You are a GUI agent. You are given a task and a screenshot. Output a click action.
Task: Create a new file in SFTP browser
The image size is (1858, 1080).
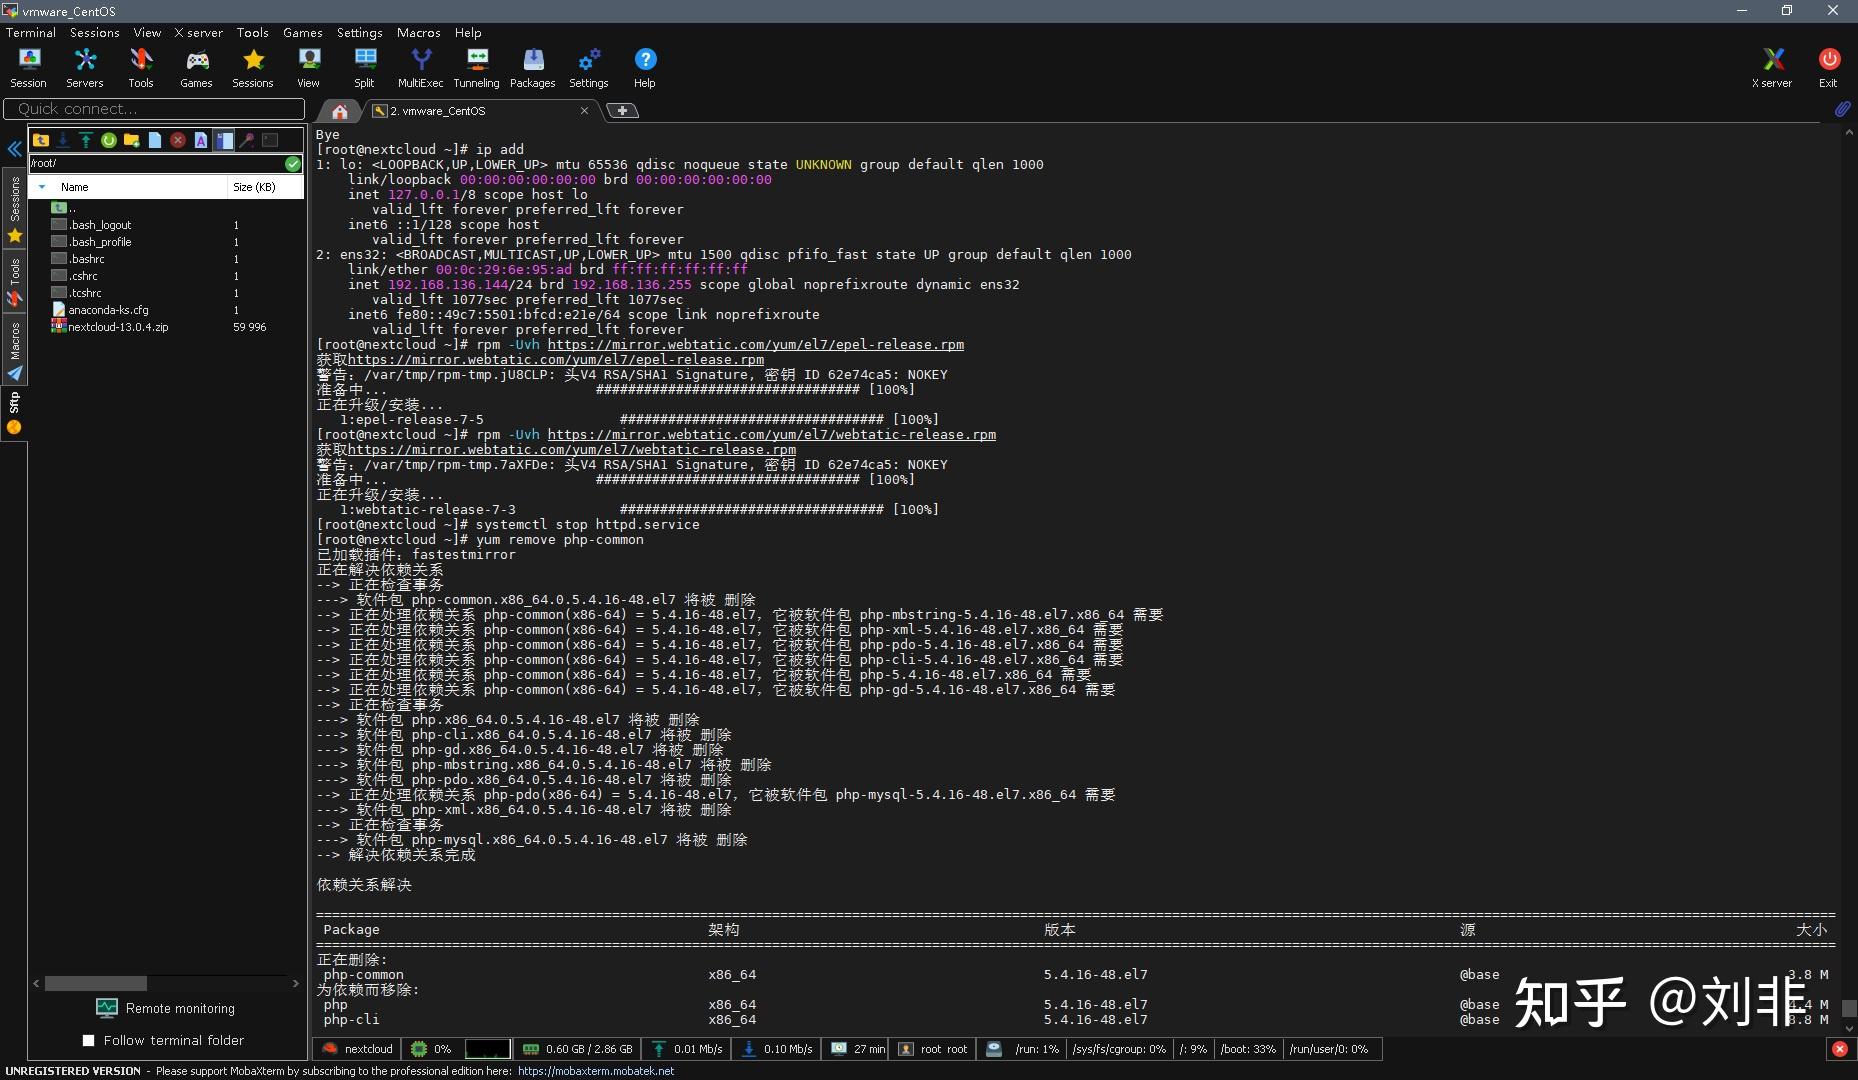pyautogui.click(x=155, y=140)
